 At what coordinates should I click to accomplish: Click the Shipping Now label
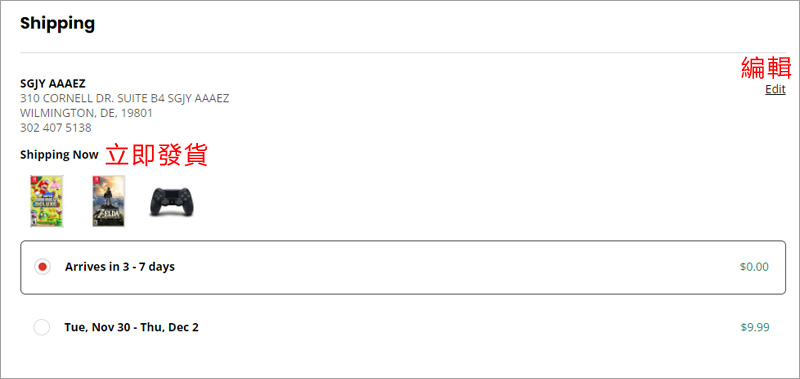click(59, 155)
